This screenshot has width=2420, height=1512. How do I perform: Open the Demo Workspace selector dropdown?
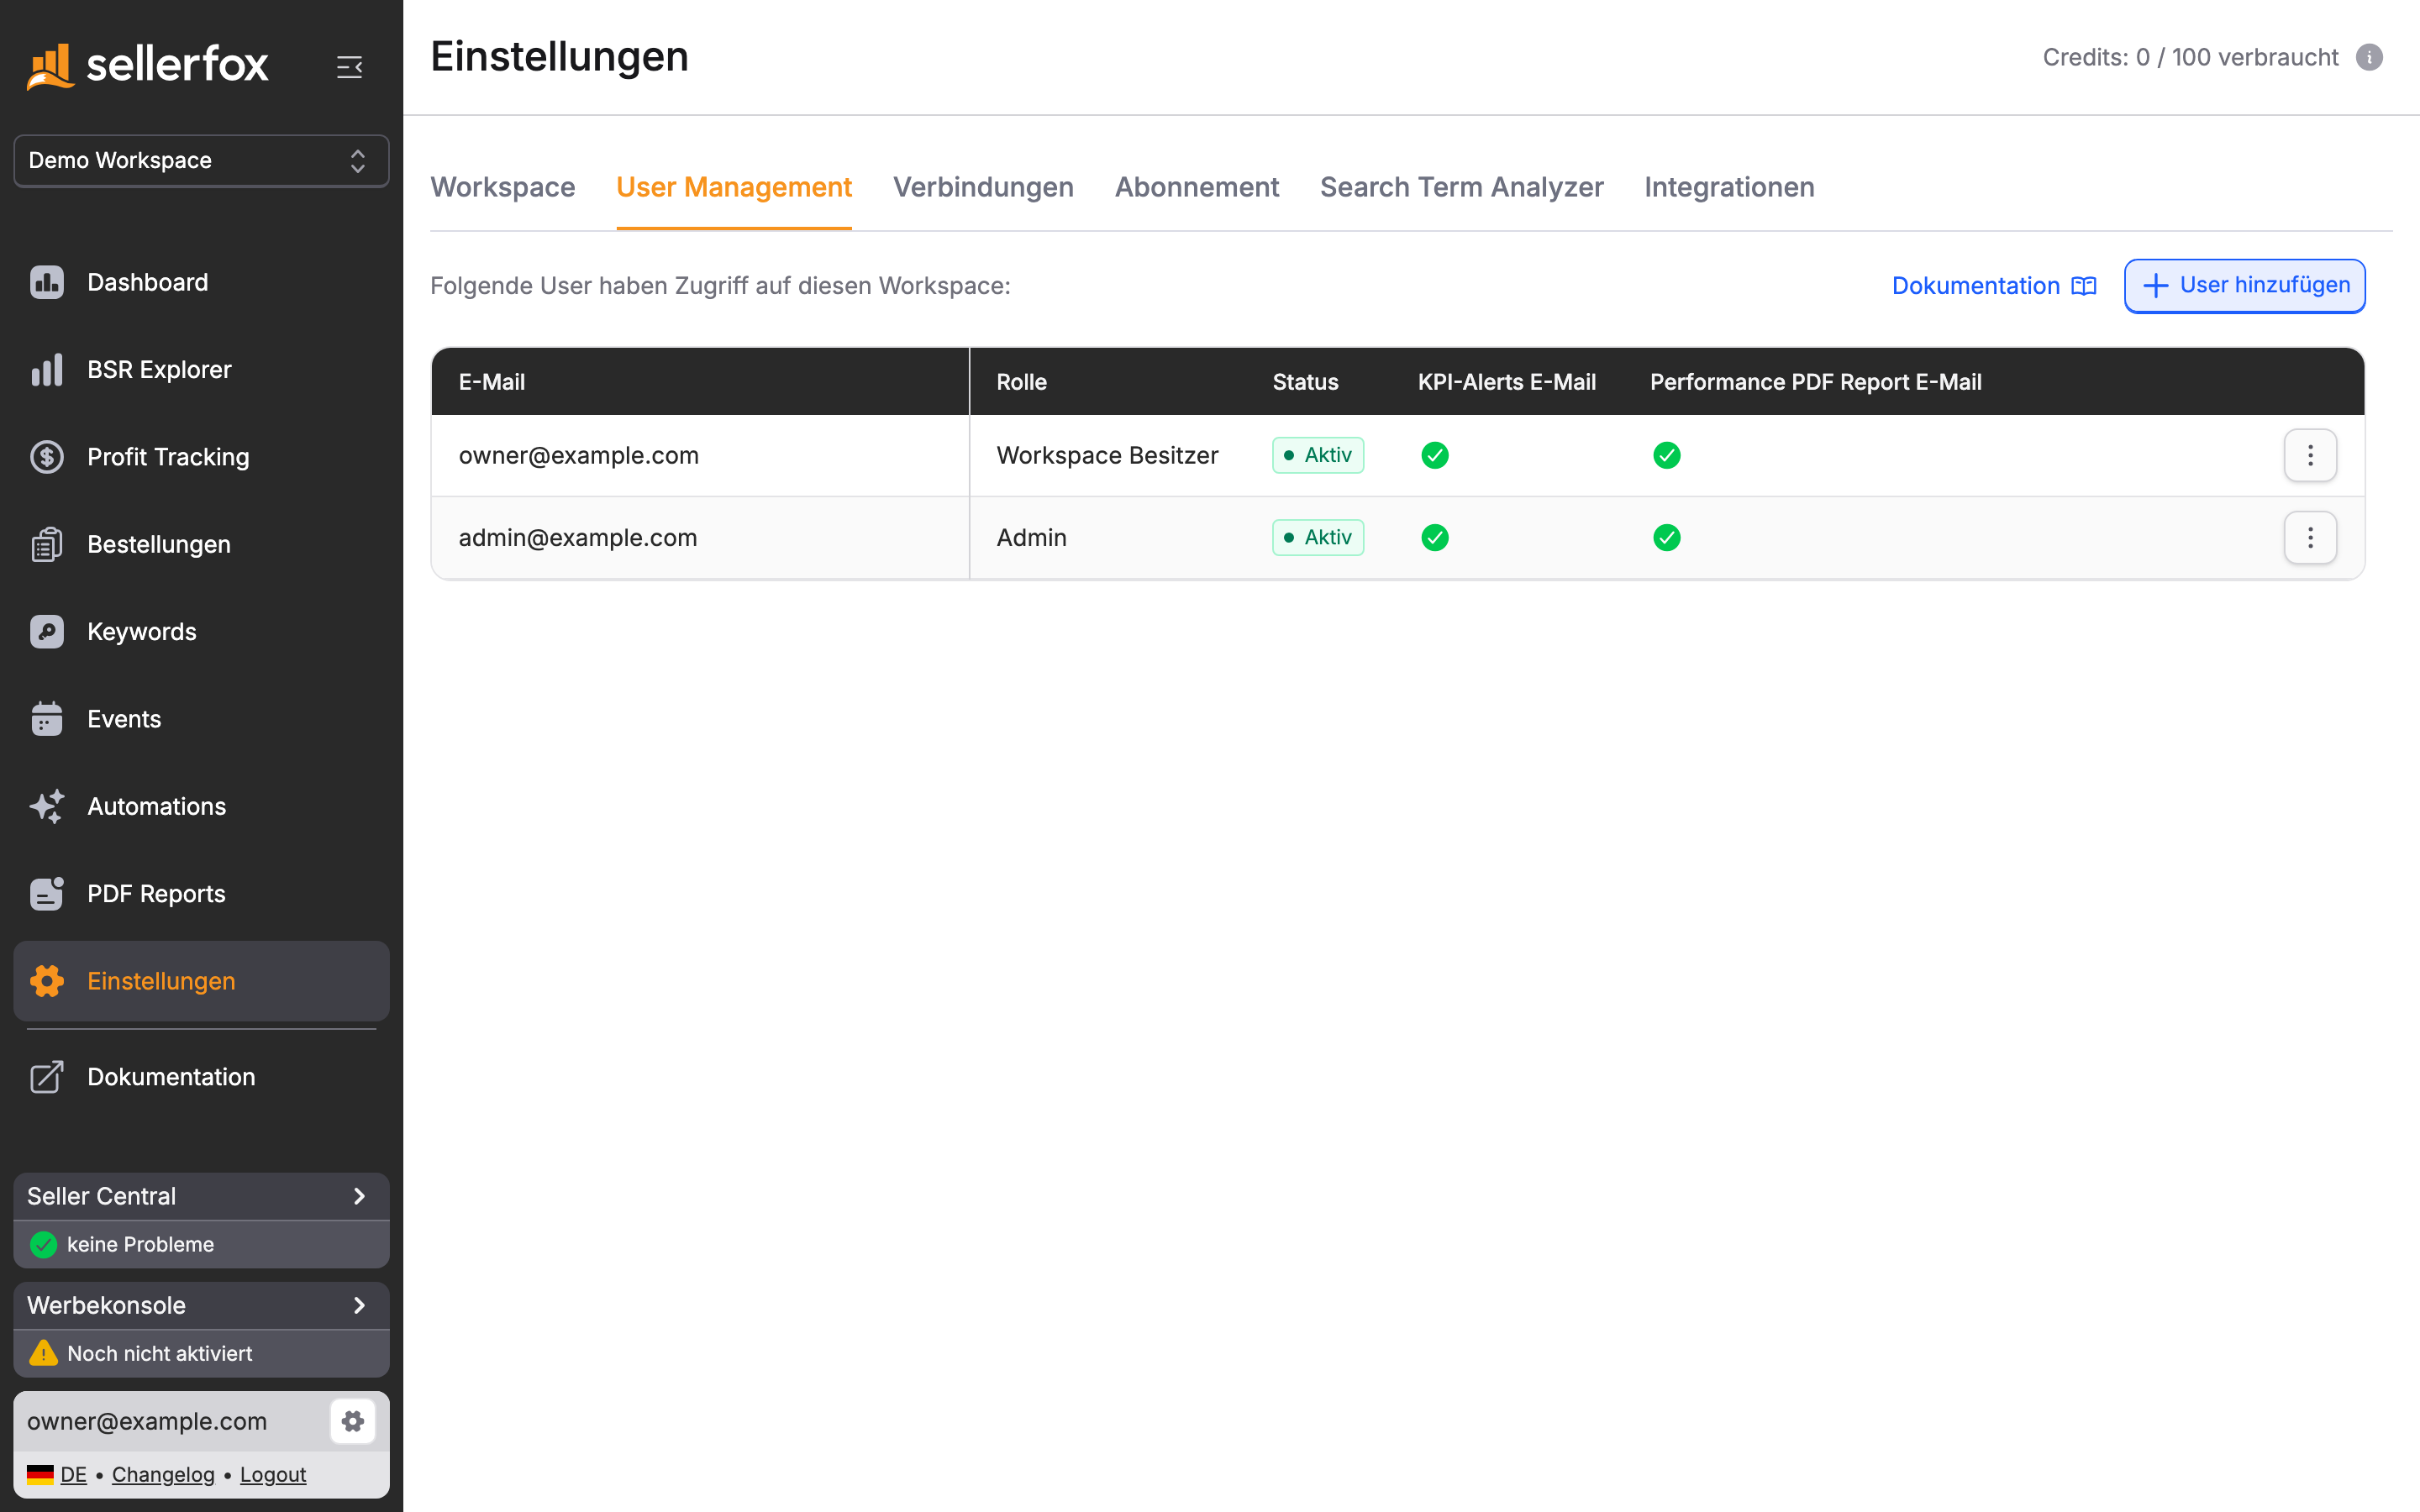201,161
